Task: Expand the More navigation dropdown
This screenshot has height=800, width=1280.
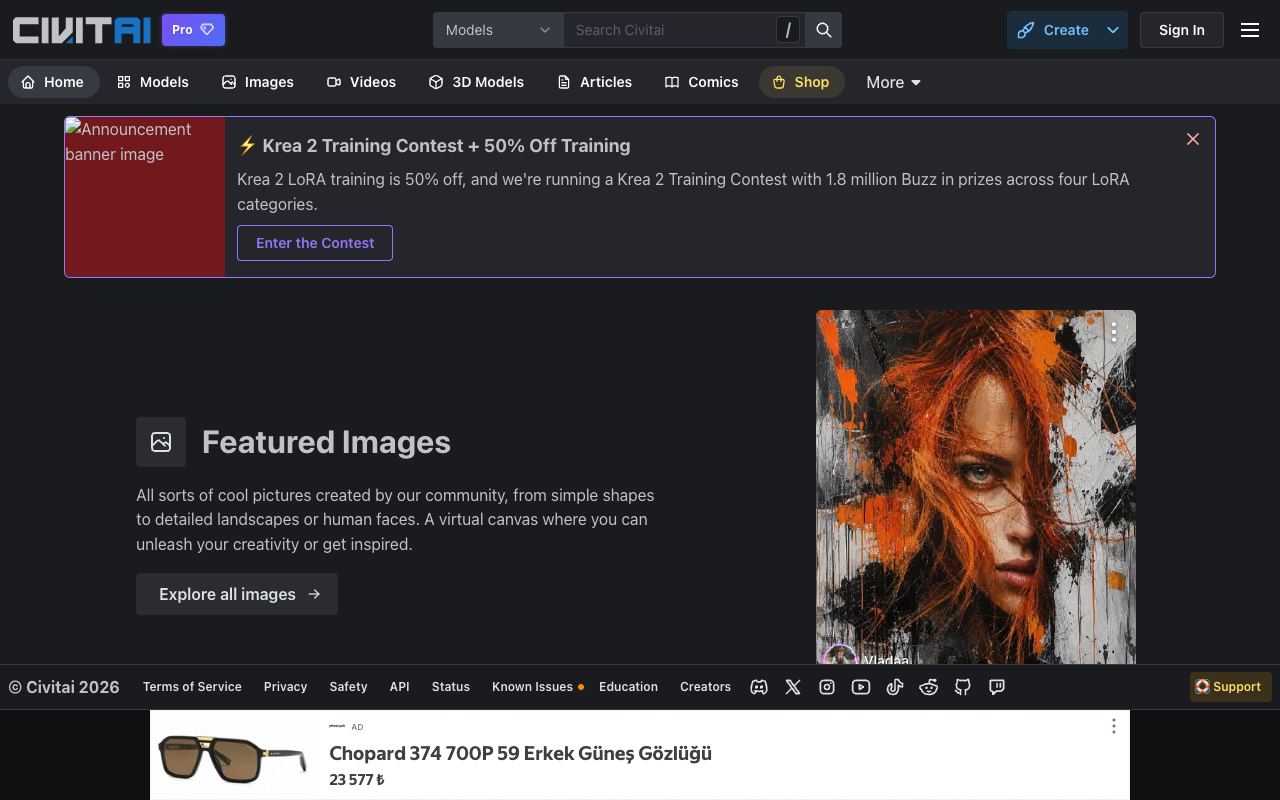Action: (x=893, y=82)
